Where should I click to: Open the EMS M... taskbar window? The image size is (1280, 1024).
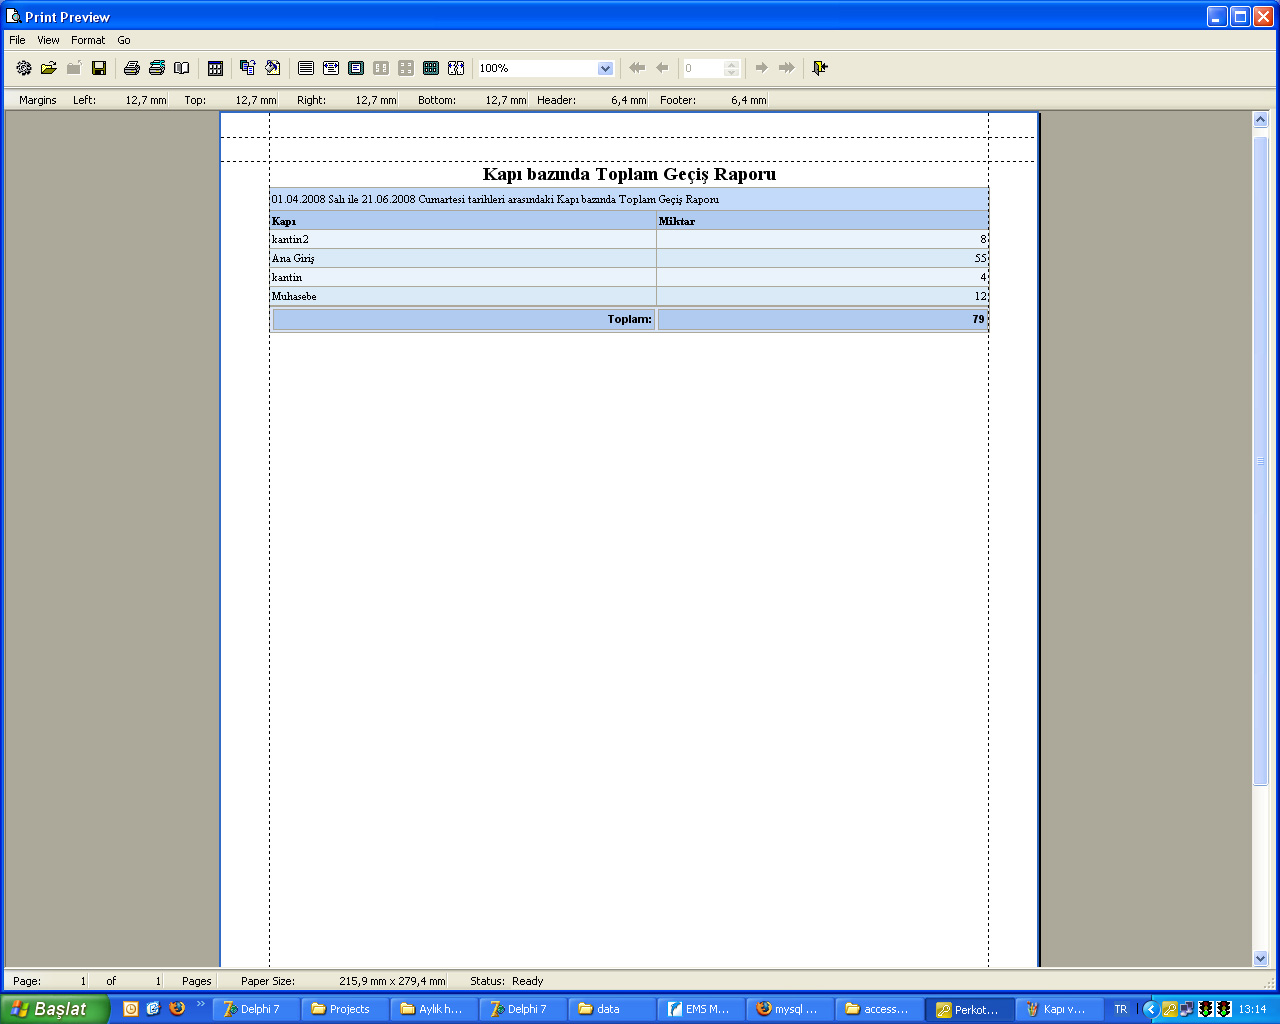pos(699,1009)
